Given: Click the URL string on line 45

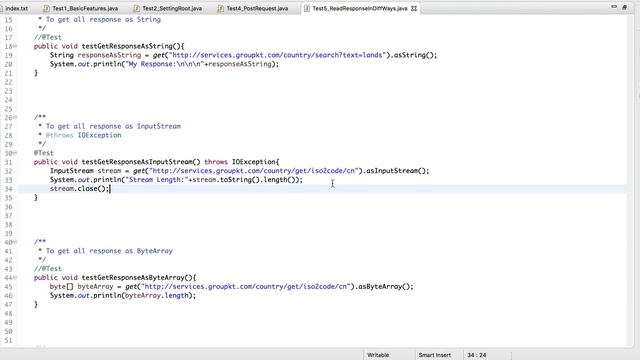Looking at the screenshot, I should tap(246, 287).
